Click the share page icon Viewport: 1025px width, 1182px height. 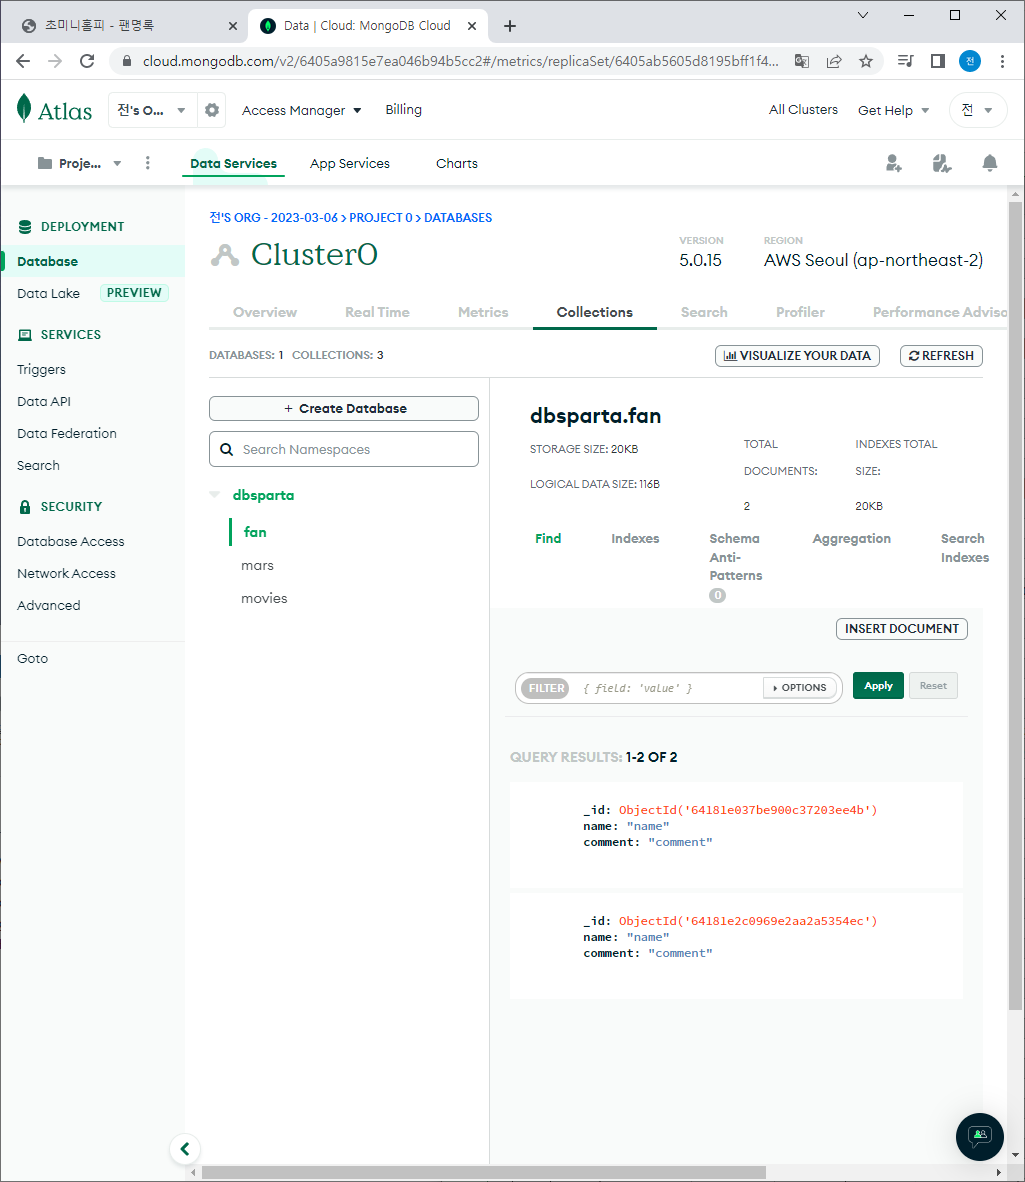pos(834,61)
